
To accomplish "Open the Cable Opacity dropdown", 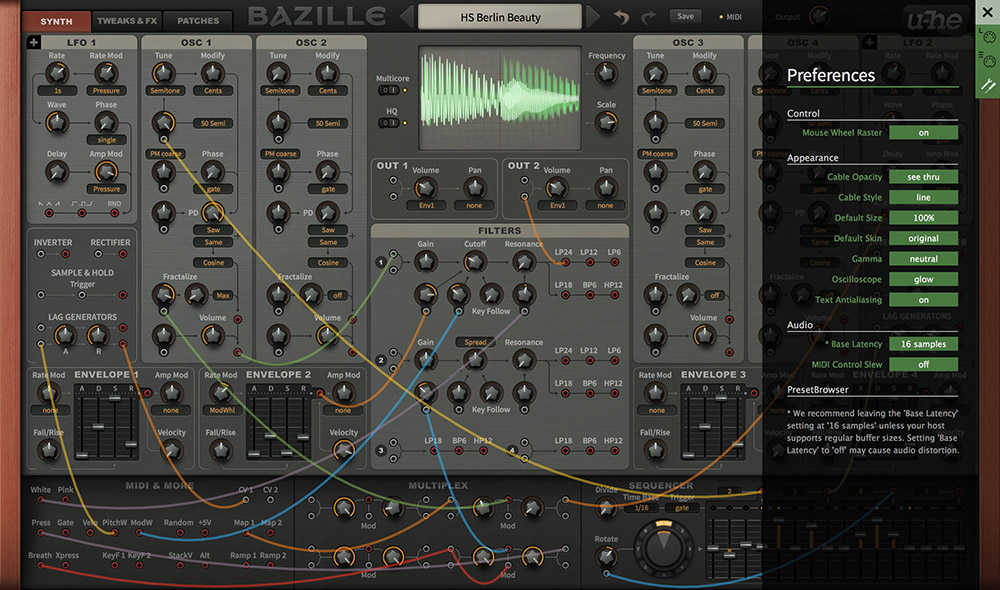I will point(923,177).
